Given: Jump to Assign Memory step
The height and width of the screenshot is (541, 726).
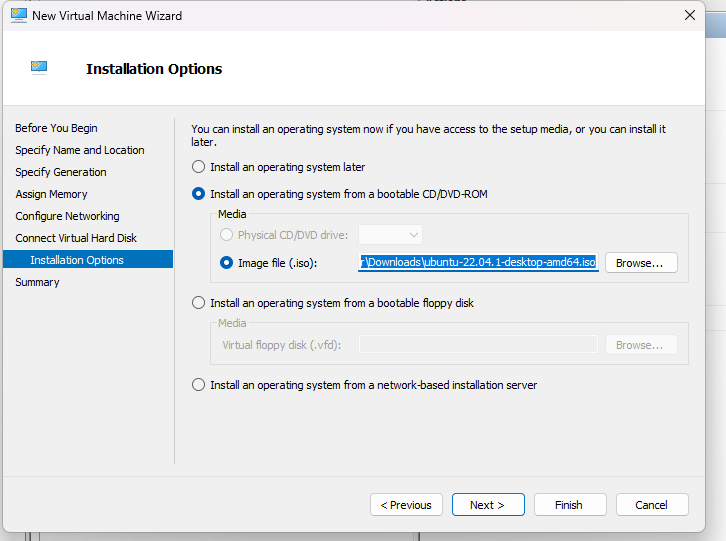Looking at the screenshot, I should pos(51,194).
